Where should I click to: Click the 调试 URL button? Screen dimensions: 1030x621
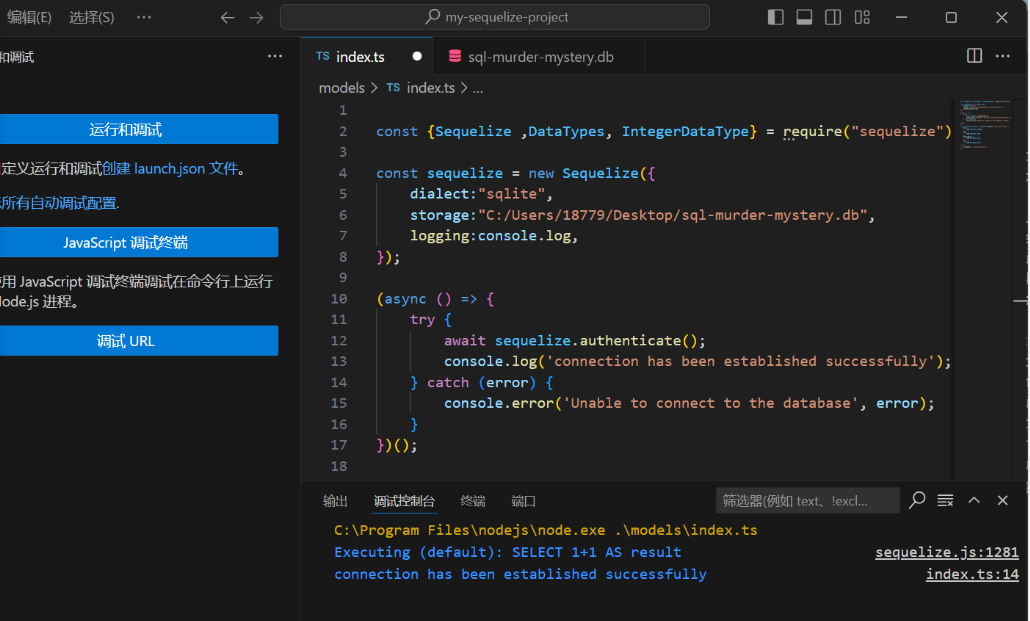point(139,341)
